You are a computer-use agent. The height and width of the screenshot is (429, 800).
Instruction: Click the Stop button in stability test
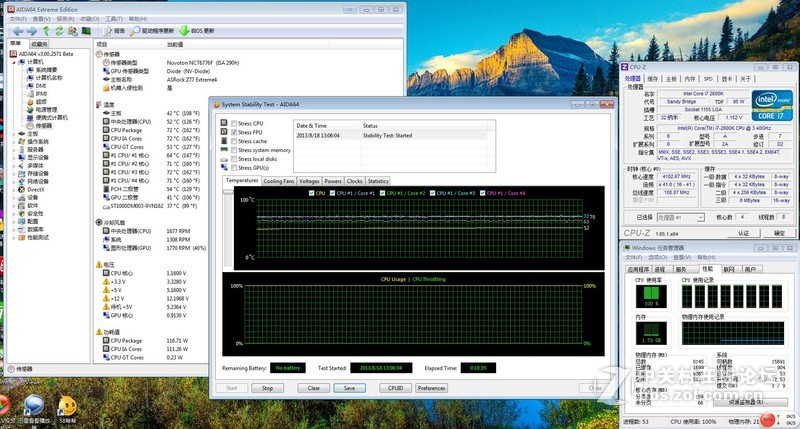267,388
